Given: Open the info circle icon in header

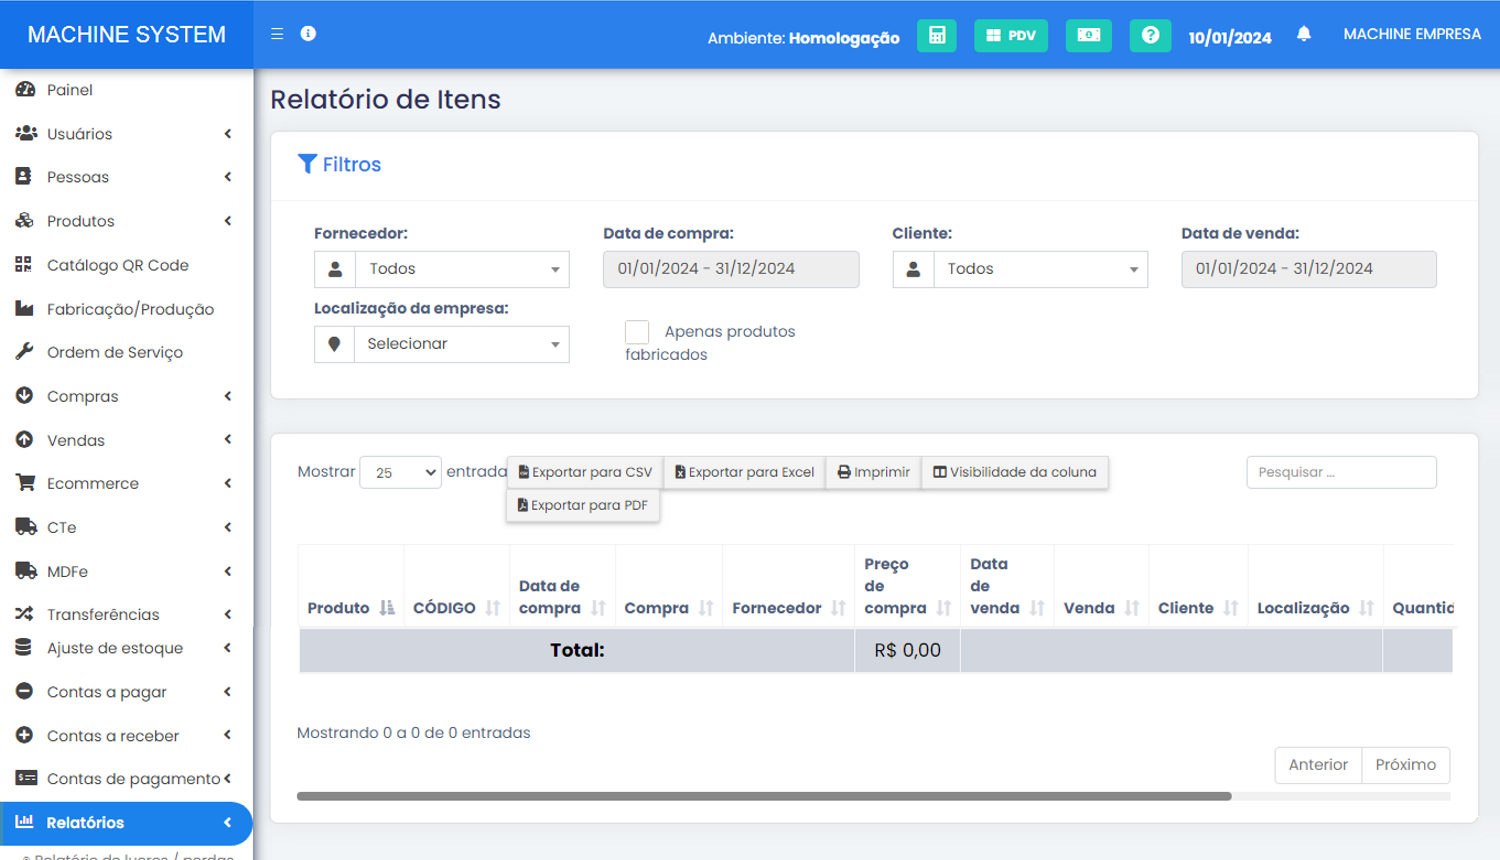Looking at the screenshot, I should point(308,34).
